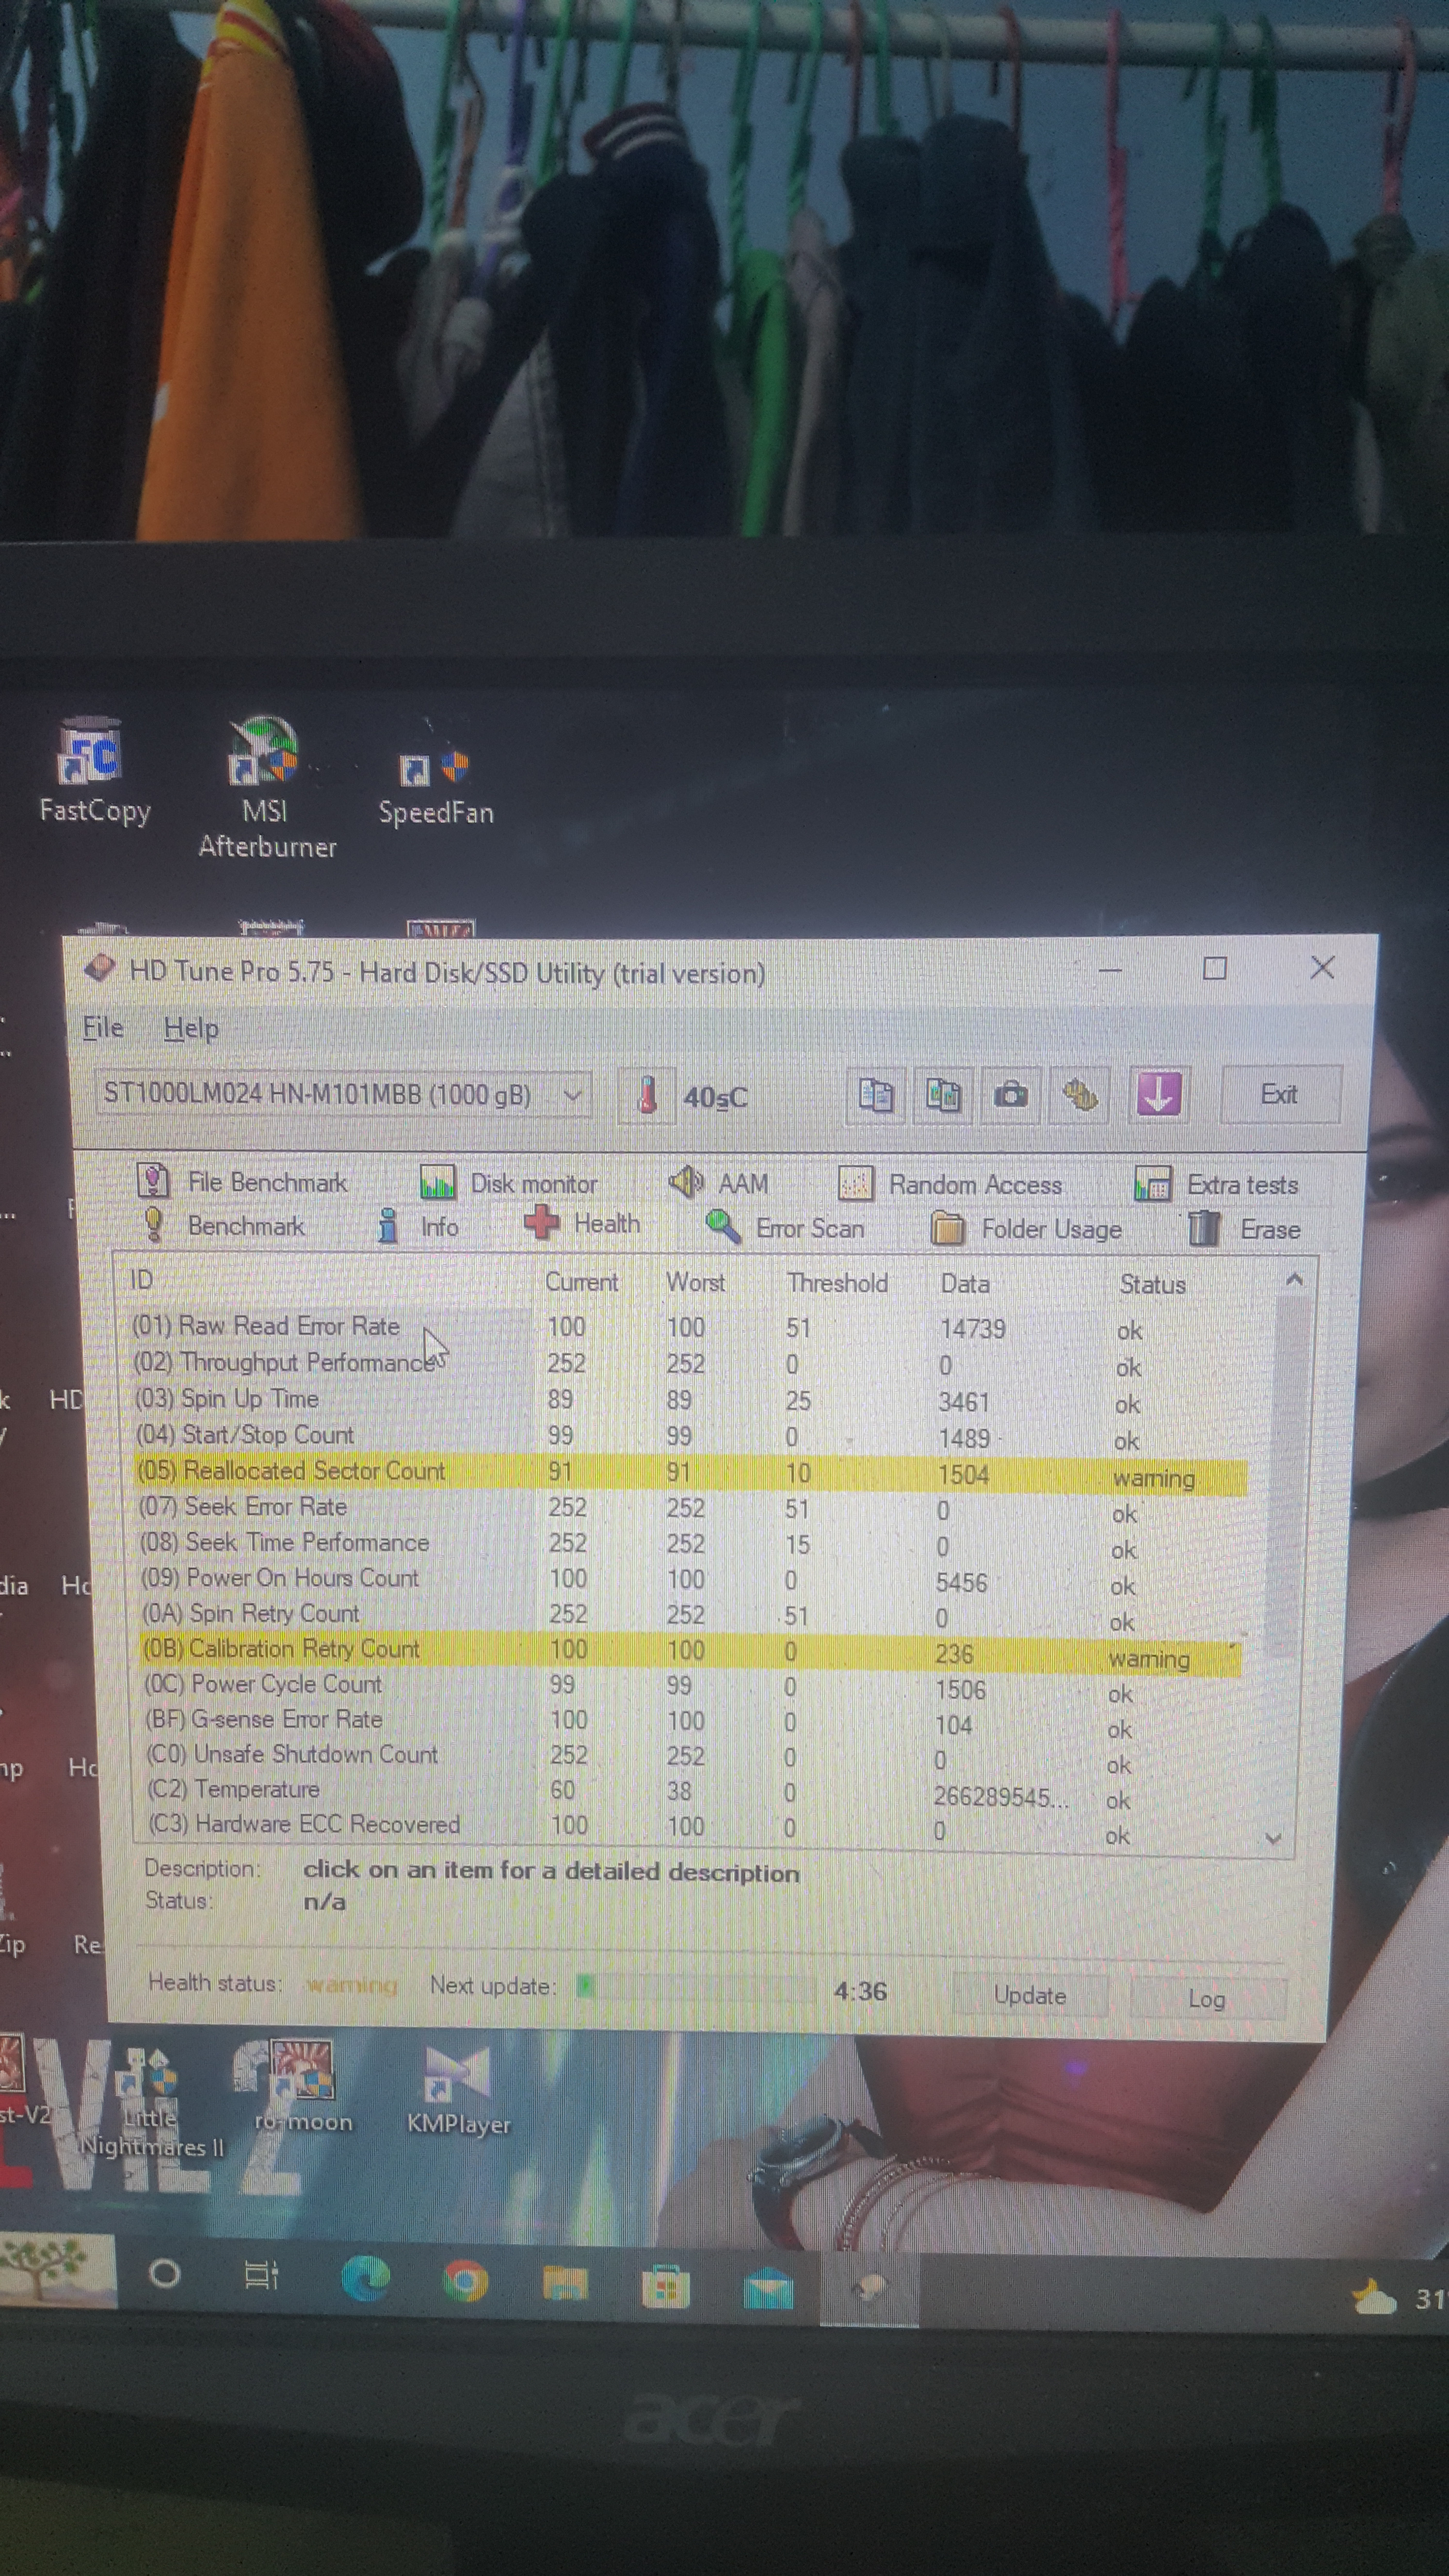Click the copy to clipboard toolbar icon
Image resolution: width=1449 pixels, height=2576 pixels.
click(875, 1095)
